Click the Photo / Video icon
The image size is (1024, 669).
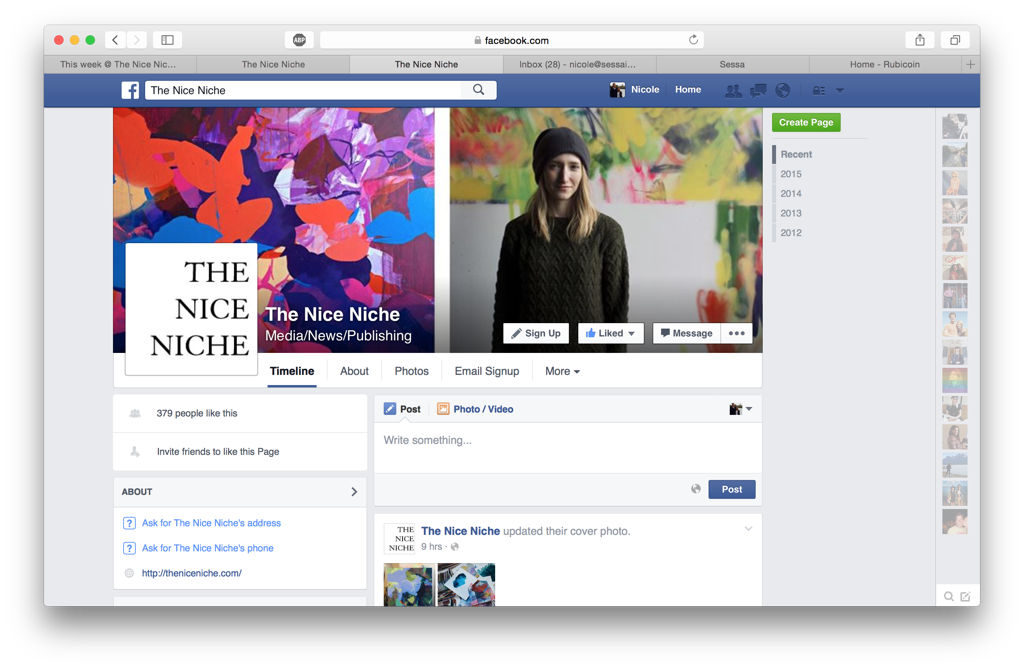(x=443, y=409)
